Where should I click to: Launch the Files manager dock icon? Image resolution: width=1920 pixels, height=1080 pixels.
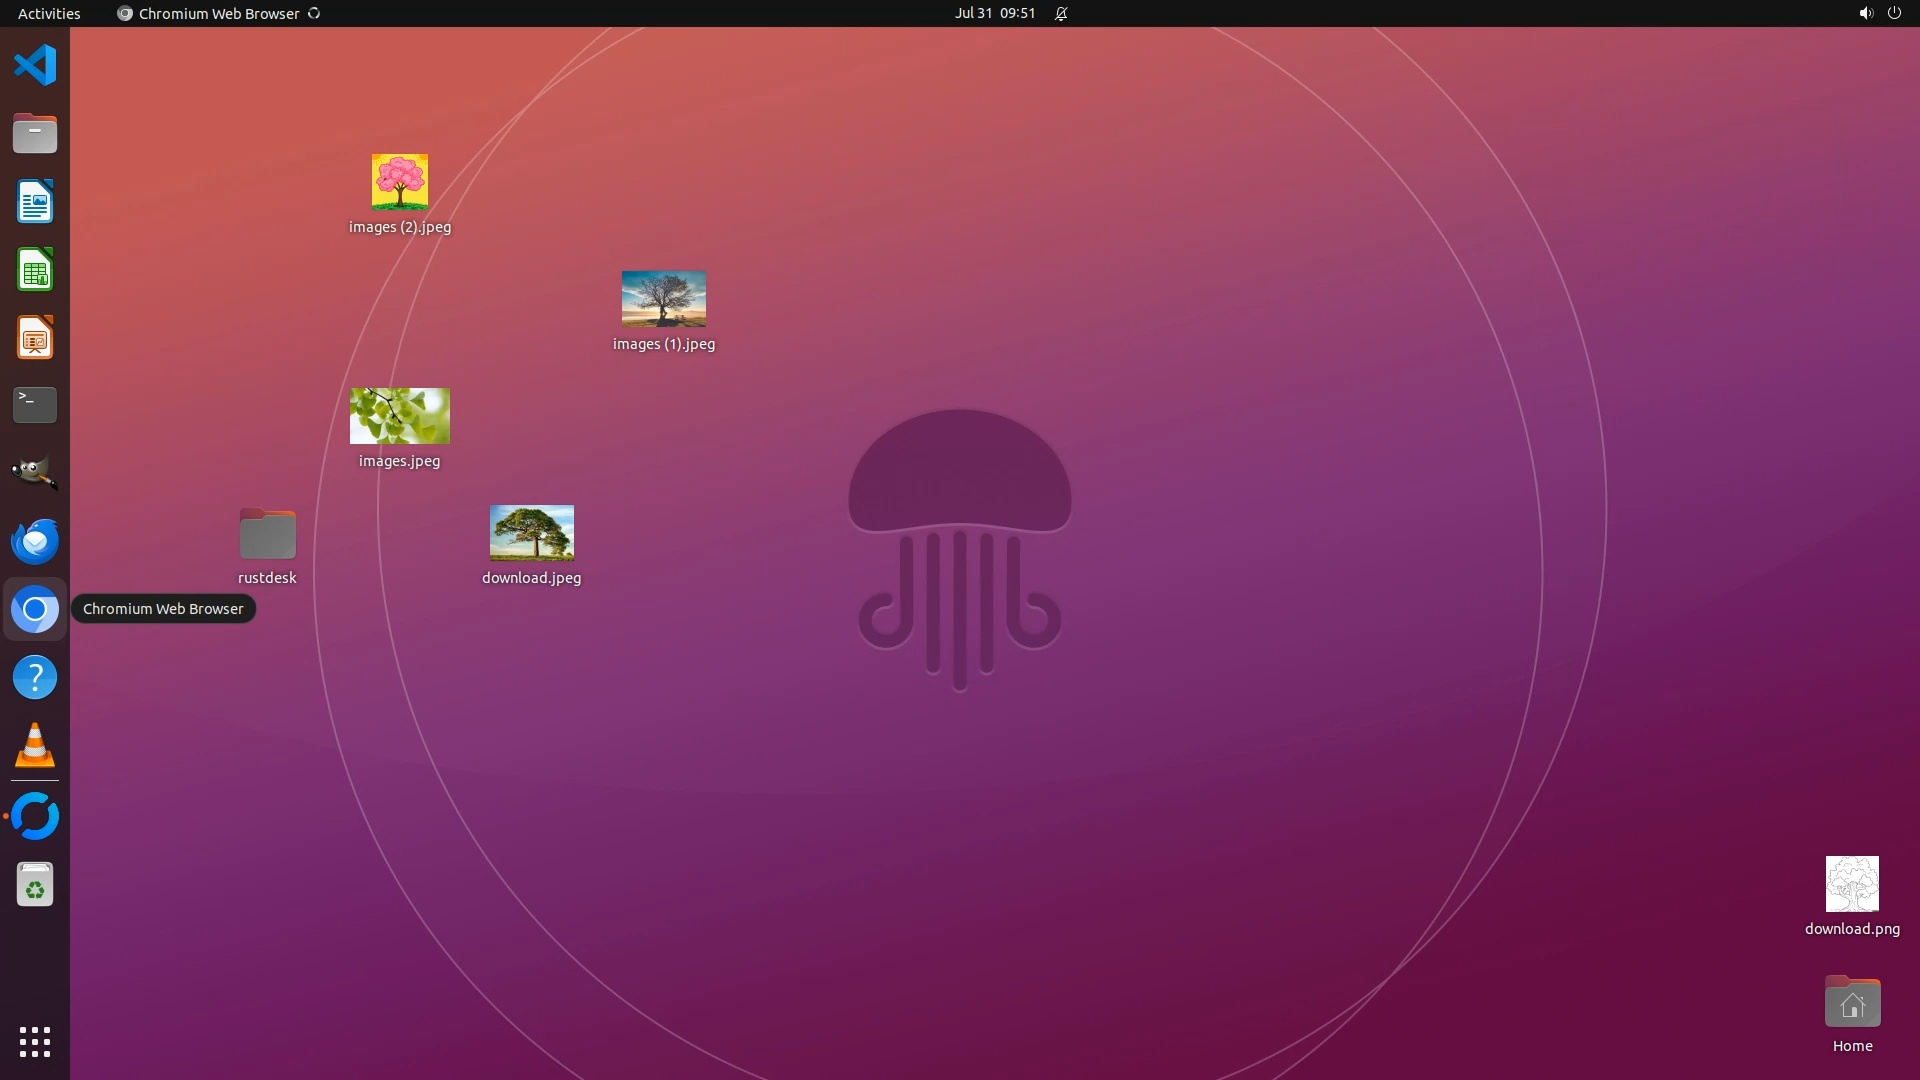[35, 134]
